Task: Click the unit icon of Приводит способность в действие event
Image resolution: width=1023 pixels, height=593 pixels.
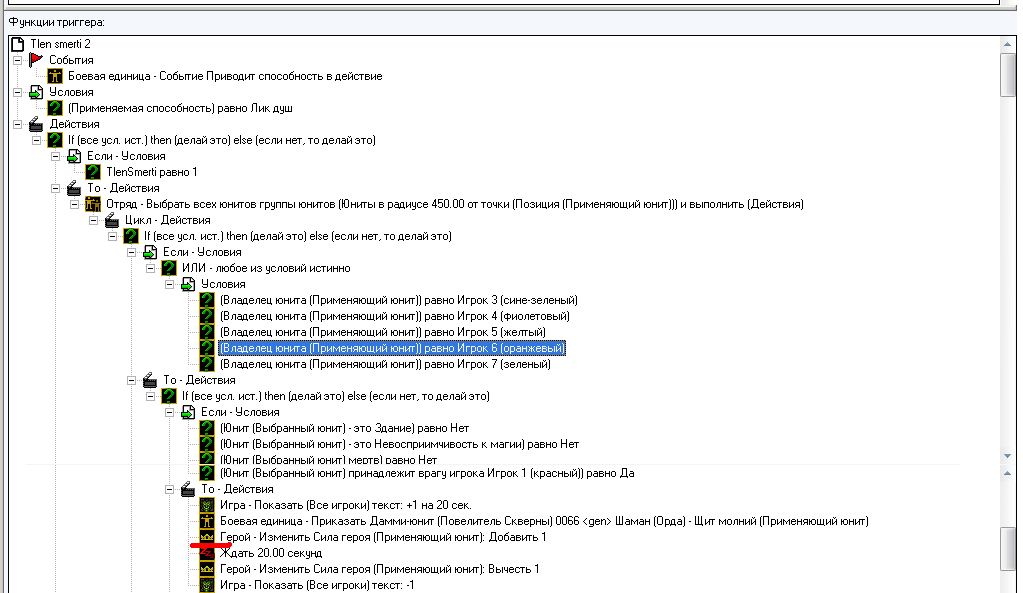Action: coord(55,76)
